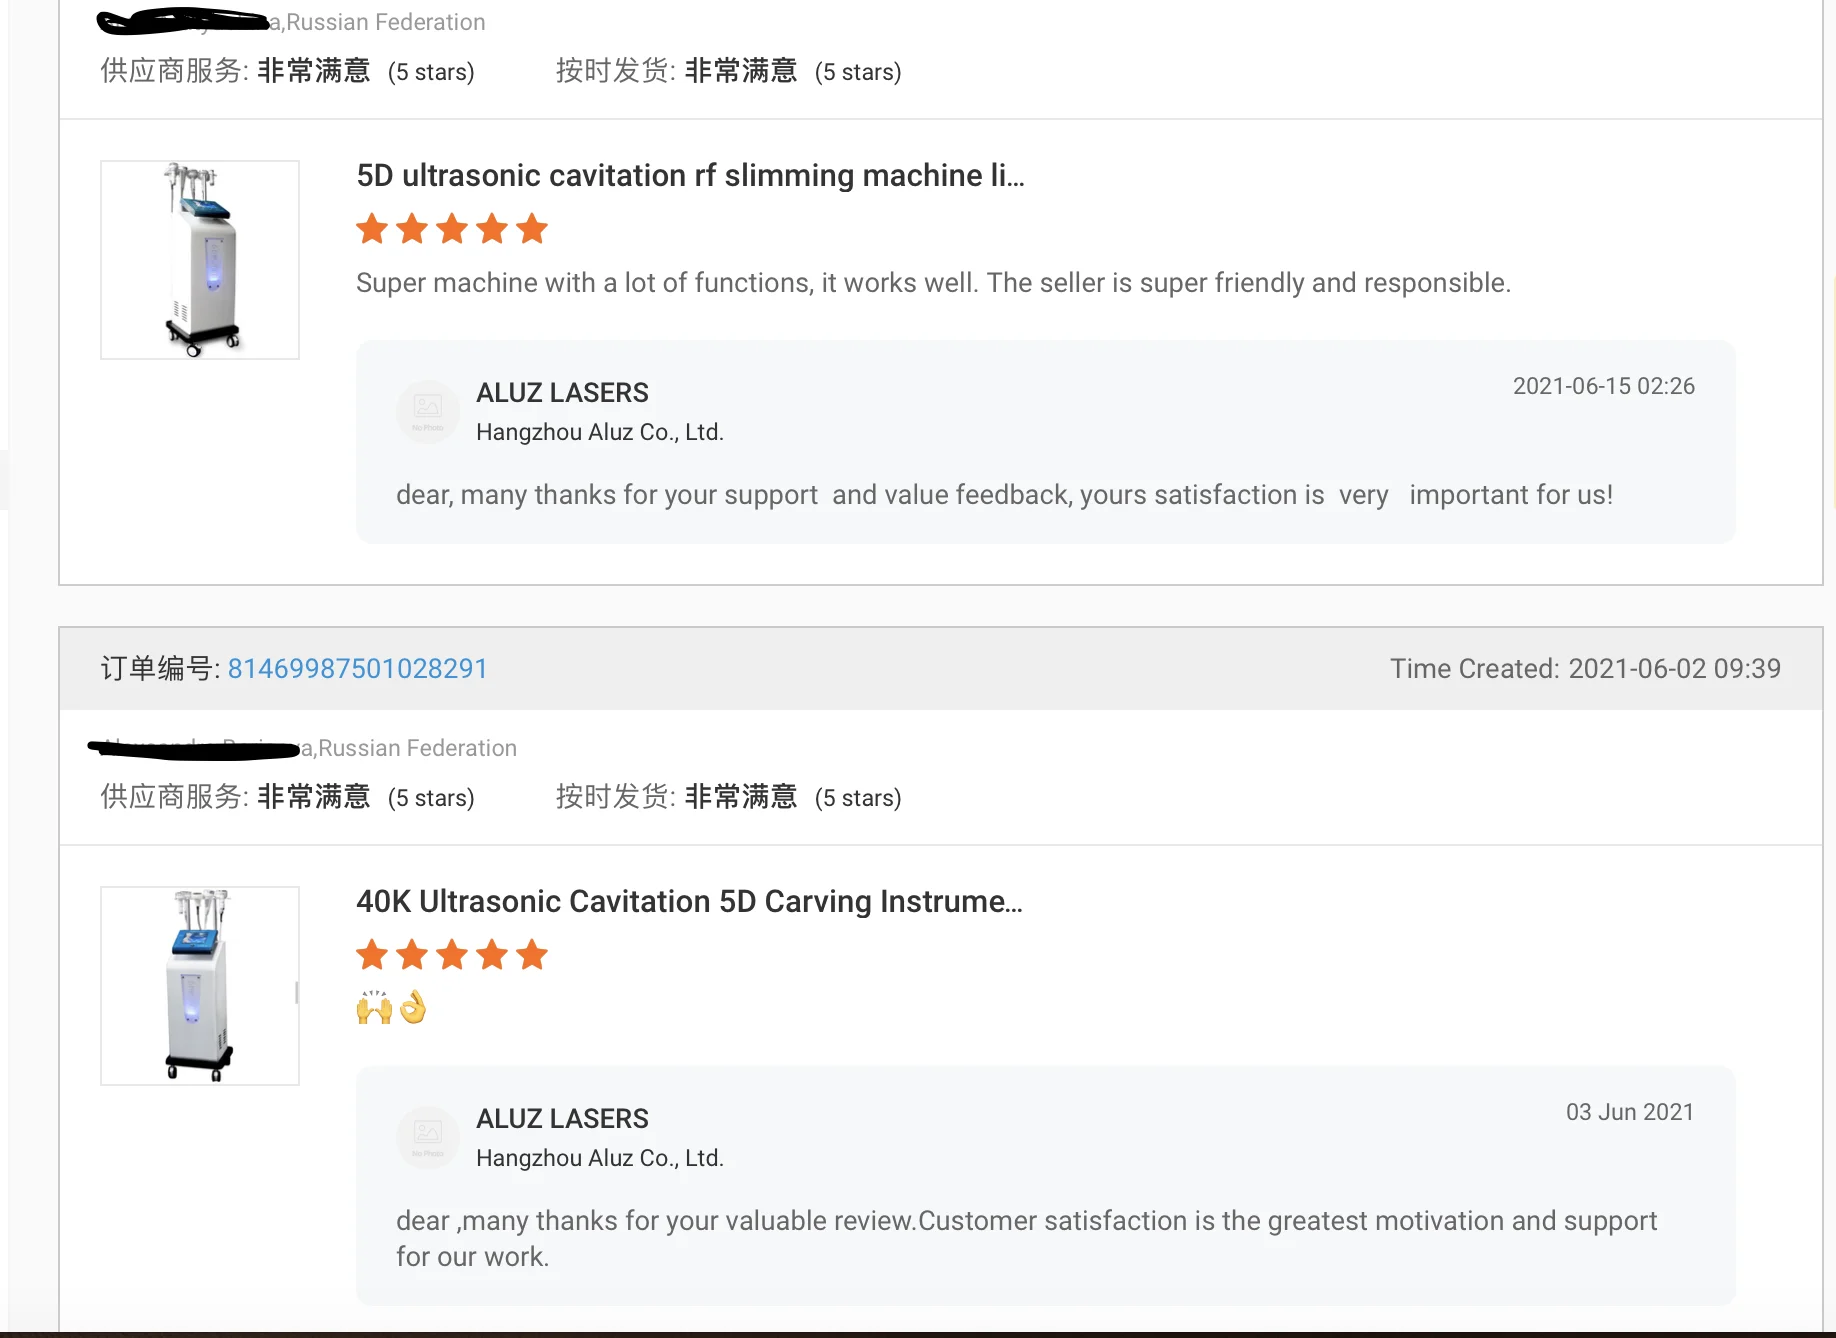This screenshot has width=1836, height=1338.
Task: Click the OK hand emoji in the review
Action: click(x=413, y=1007)
